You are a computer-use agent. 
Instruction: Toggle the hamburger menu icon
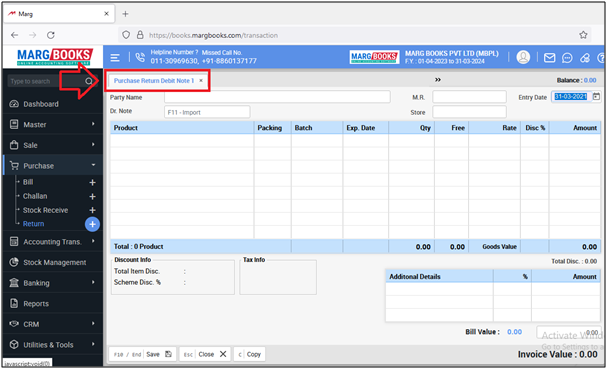[x=115, y=58]
